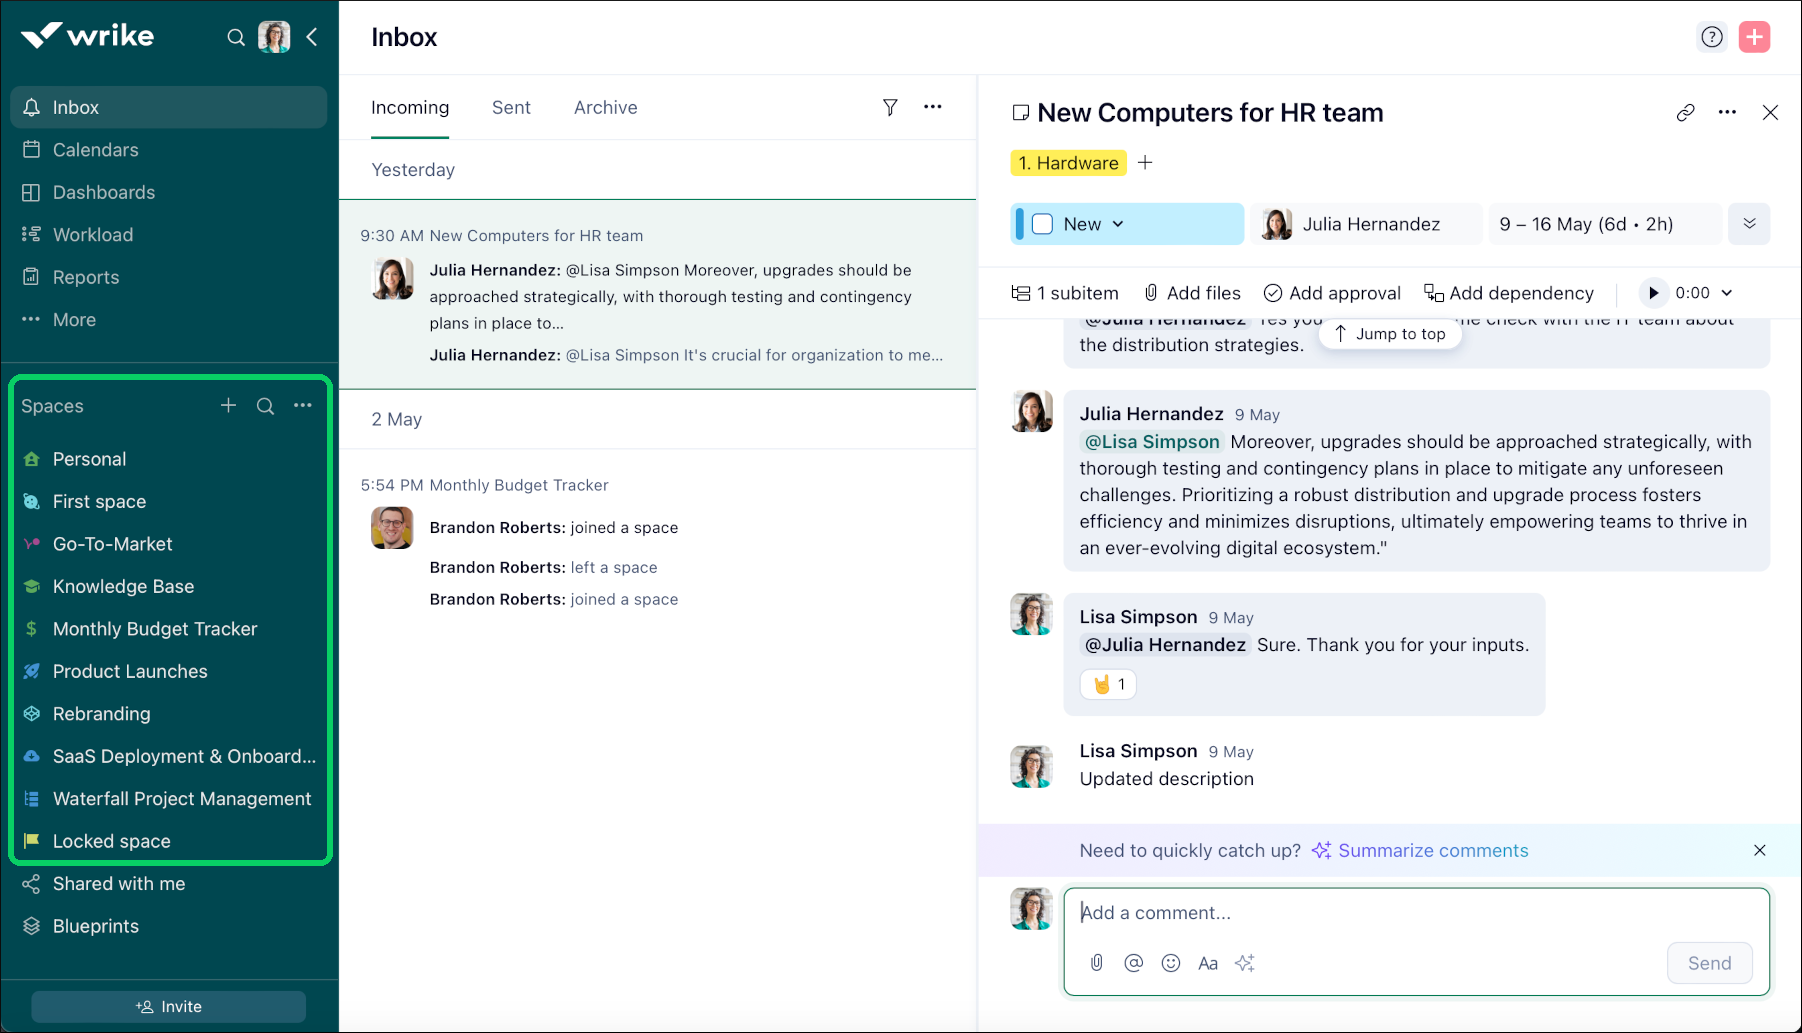Switch to the Sent tab

point(511,107)
